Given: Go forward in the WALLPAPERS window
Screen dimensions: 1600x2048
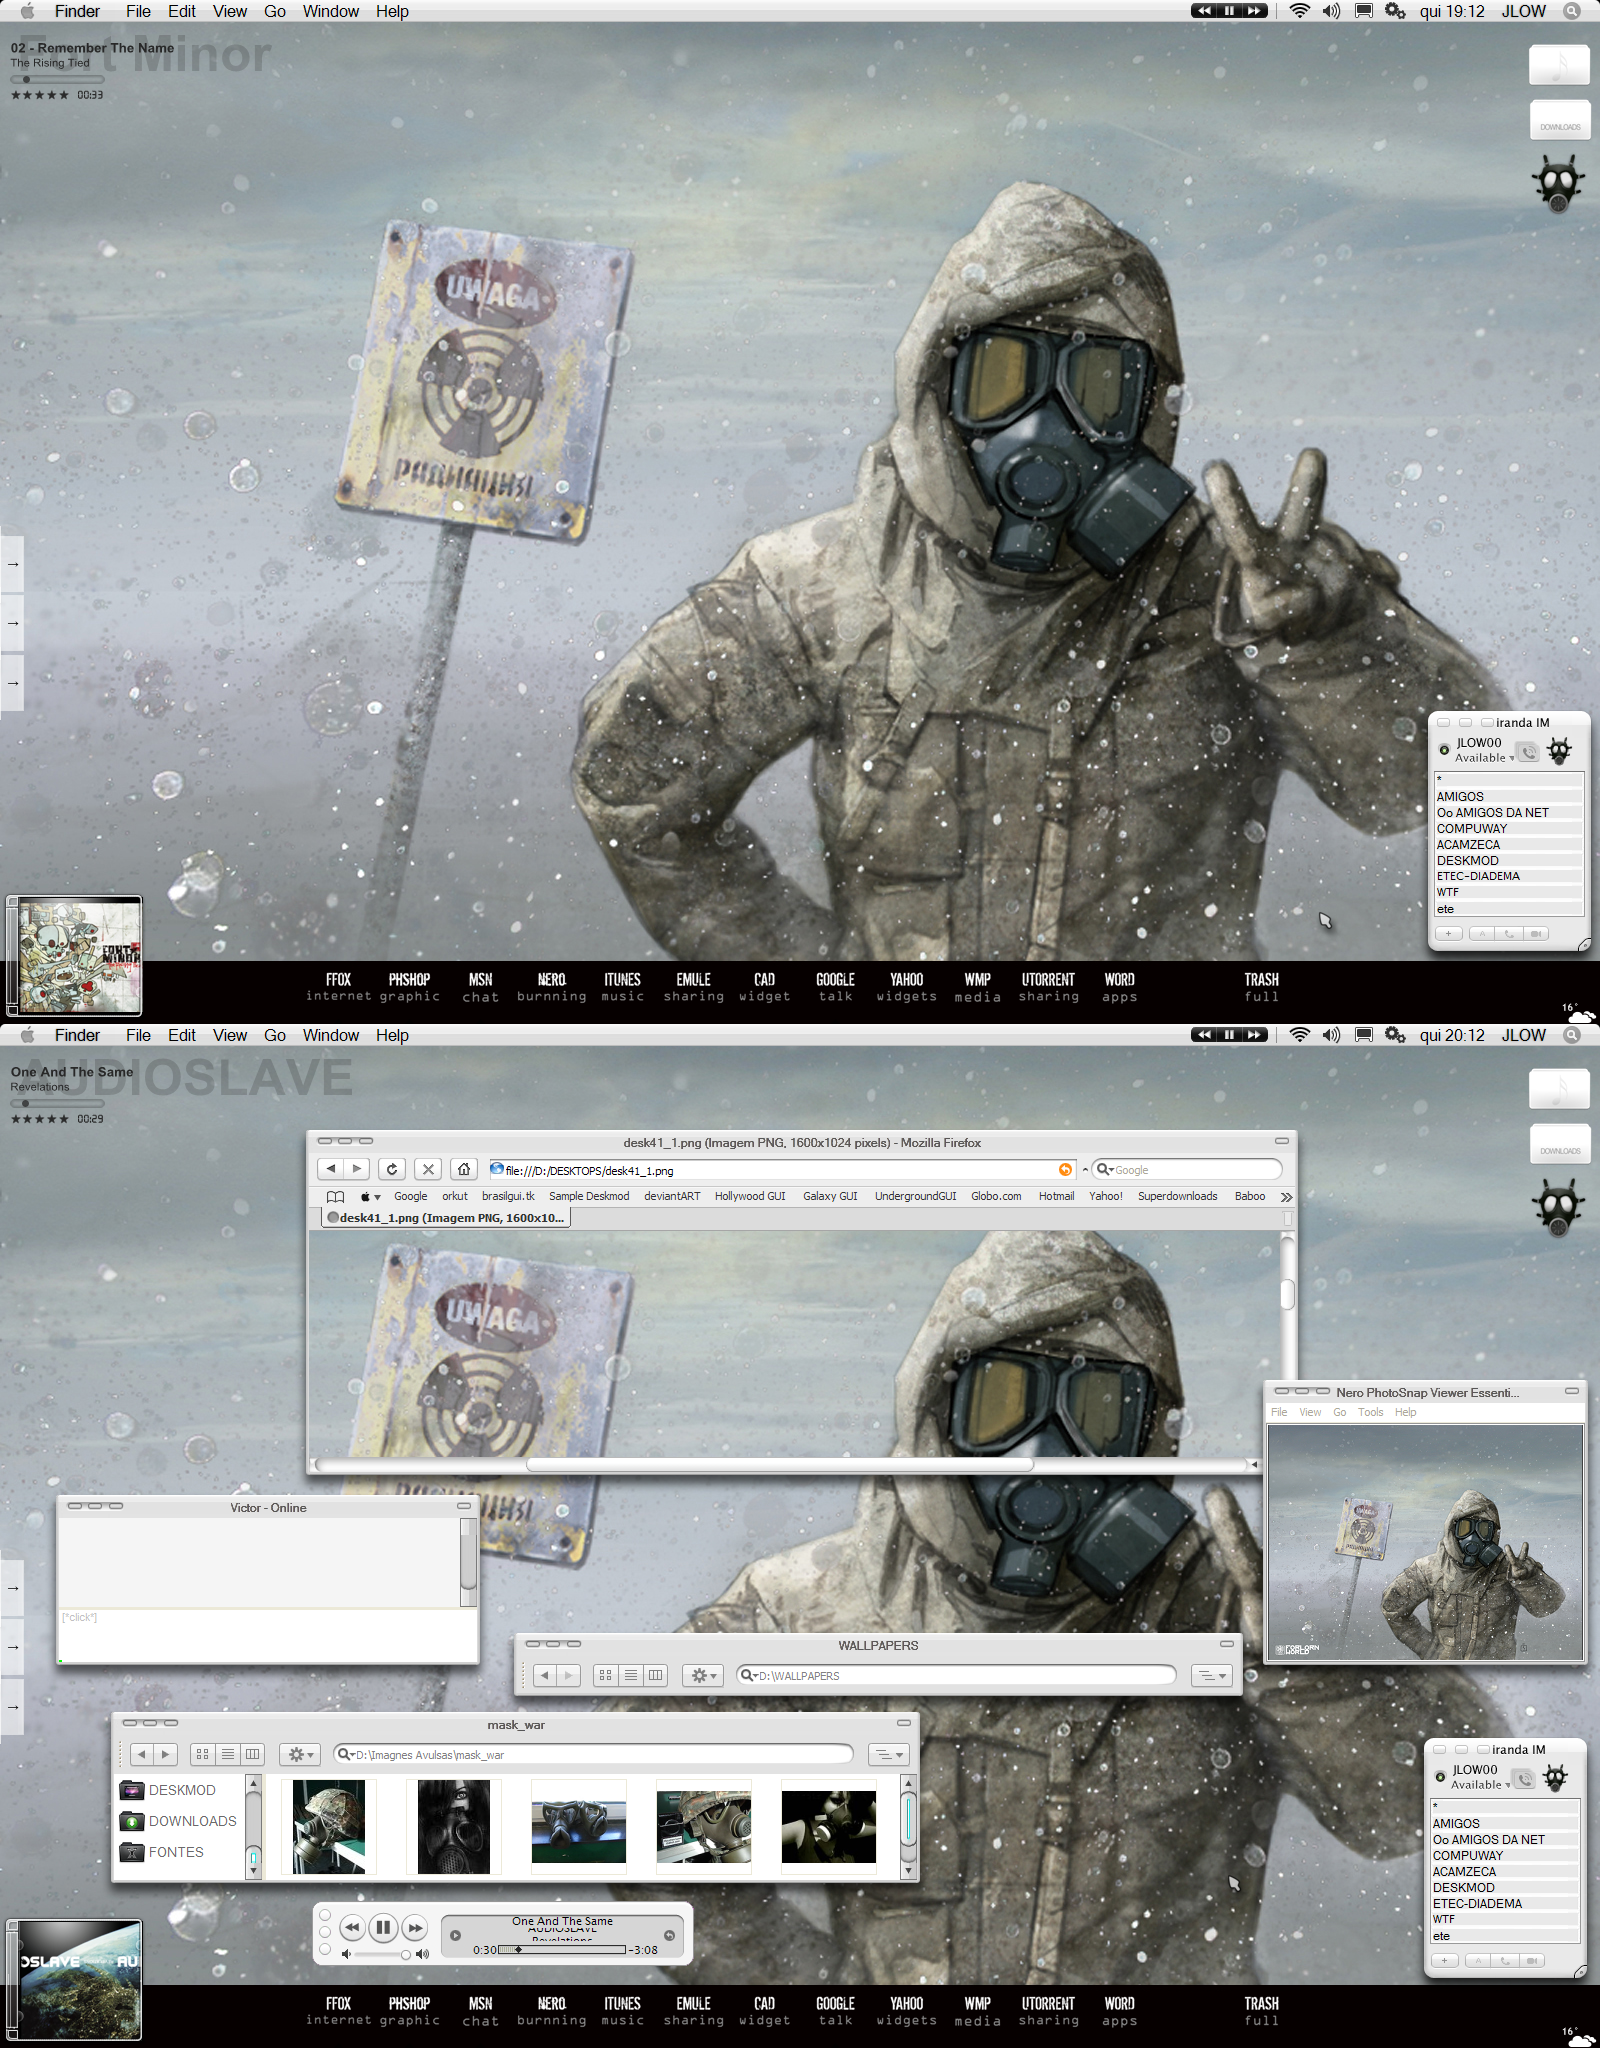Looking at the screenshot, I should (569, 1675).
